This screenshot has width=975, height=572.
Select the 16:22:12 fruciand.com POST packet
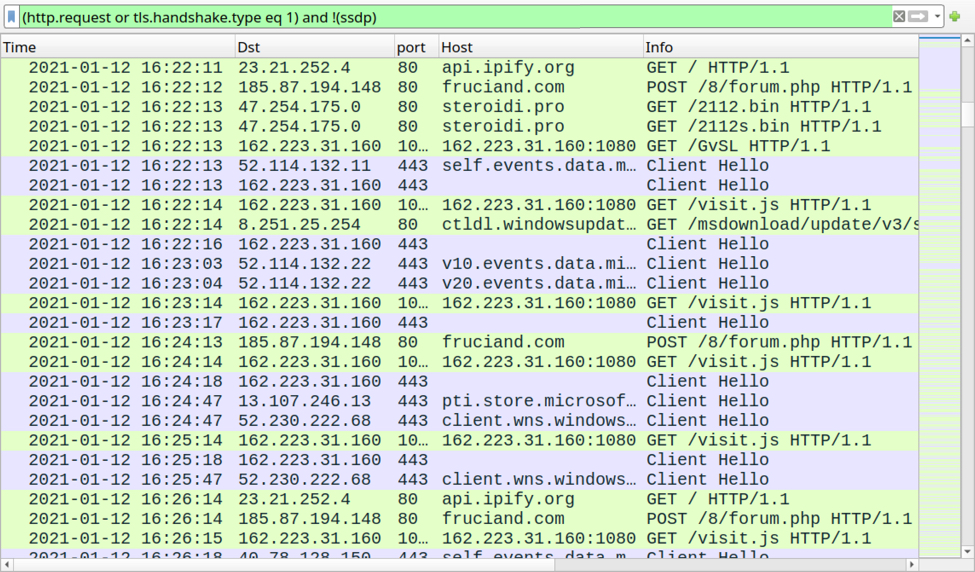coord(460,87)
